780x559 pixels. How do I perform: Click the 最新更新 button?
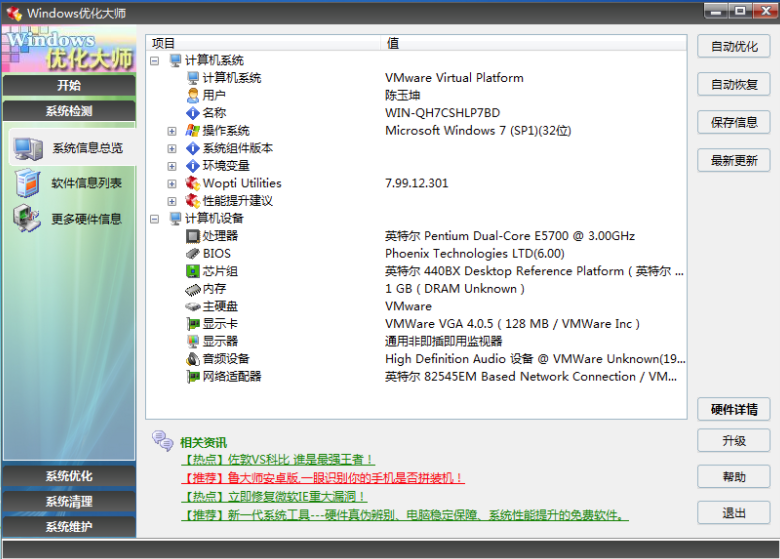(734, 160)
